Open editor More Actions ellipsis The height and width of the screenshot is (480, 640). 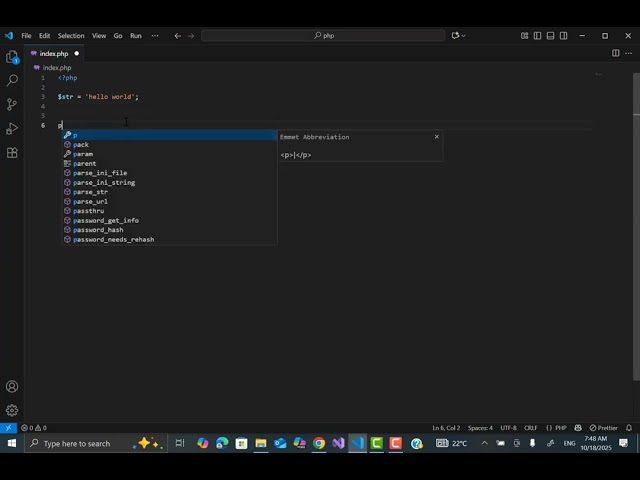coord(629,53)
